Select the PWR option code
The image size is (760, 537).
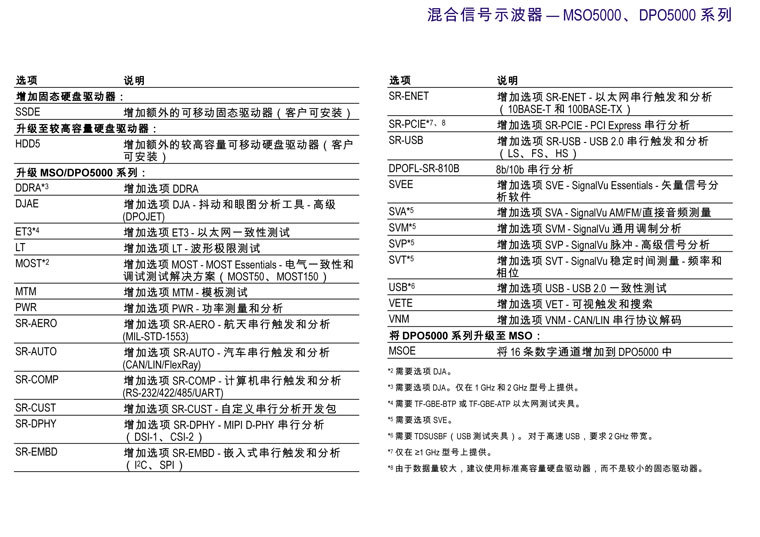pyautogui.click(x=26, y=307)
